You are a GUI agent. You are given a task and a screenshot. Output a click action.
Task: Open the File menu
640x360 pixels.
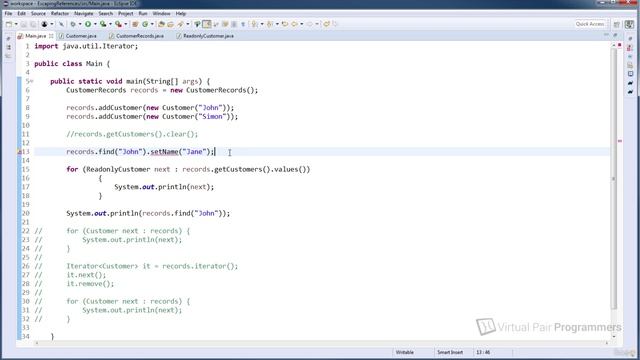pyautogui.click(x=8, y=13)
